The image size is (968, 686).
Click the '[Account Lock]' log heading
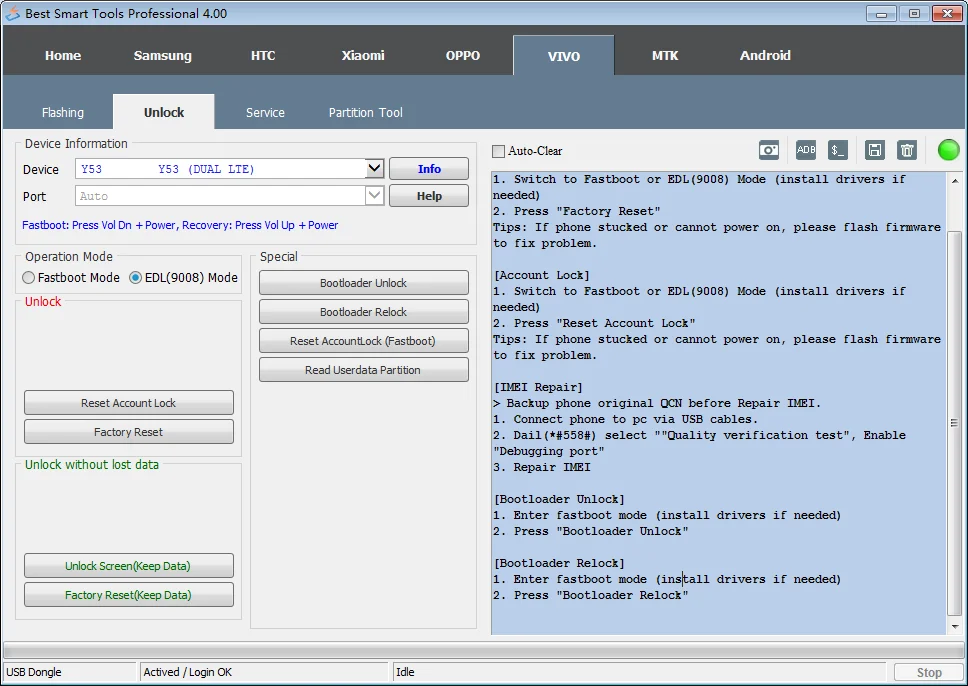[541, 275]
